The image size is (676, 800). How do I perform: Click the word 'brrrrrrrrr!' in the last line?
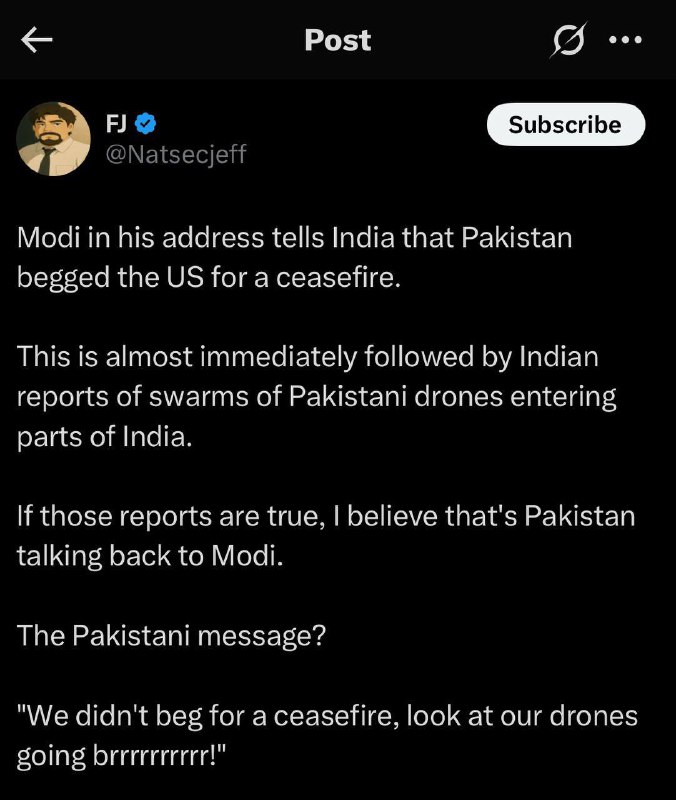[x=159, y=756]
